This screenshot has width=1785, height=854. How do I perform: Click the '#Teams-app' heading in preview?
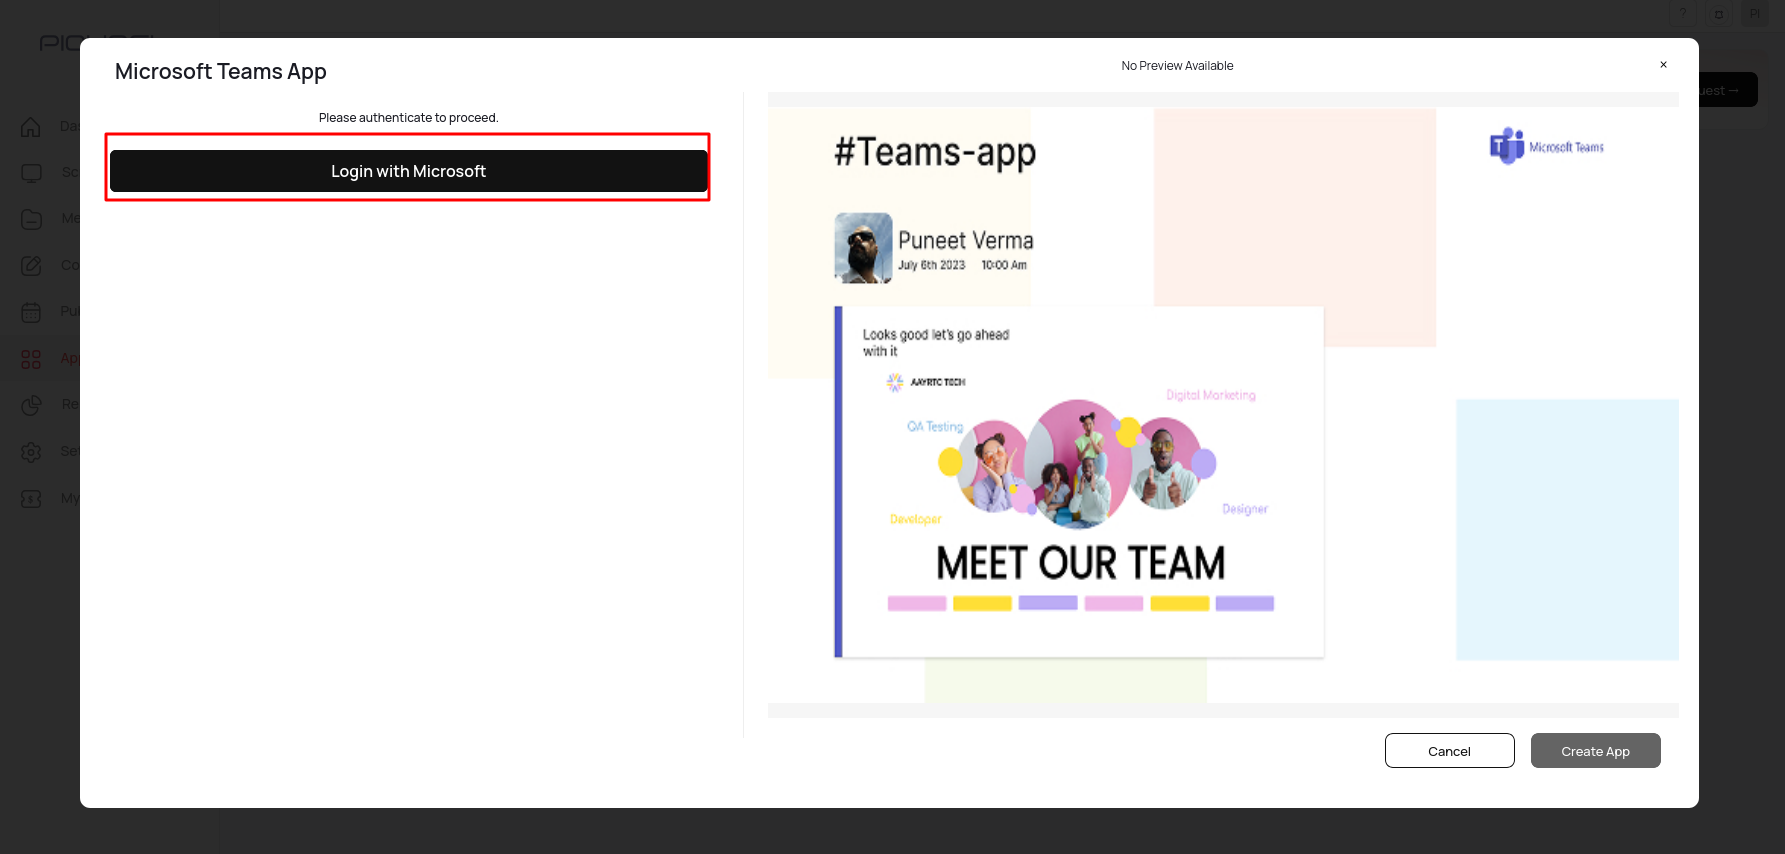pos(935,152)
